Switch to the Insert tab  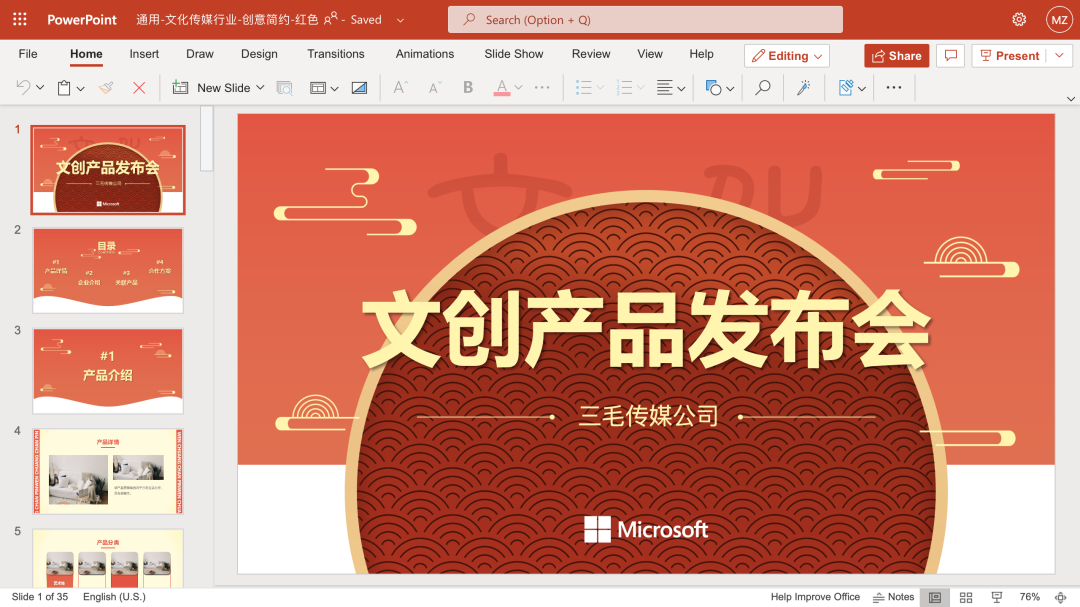click(144, 54)
